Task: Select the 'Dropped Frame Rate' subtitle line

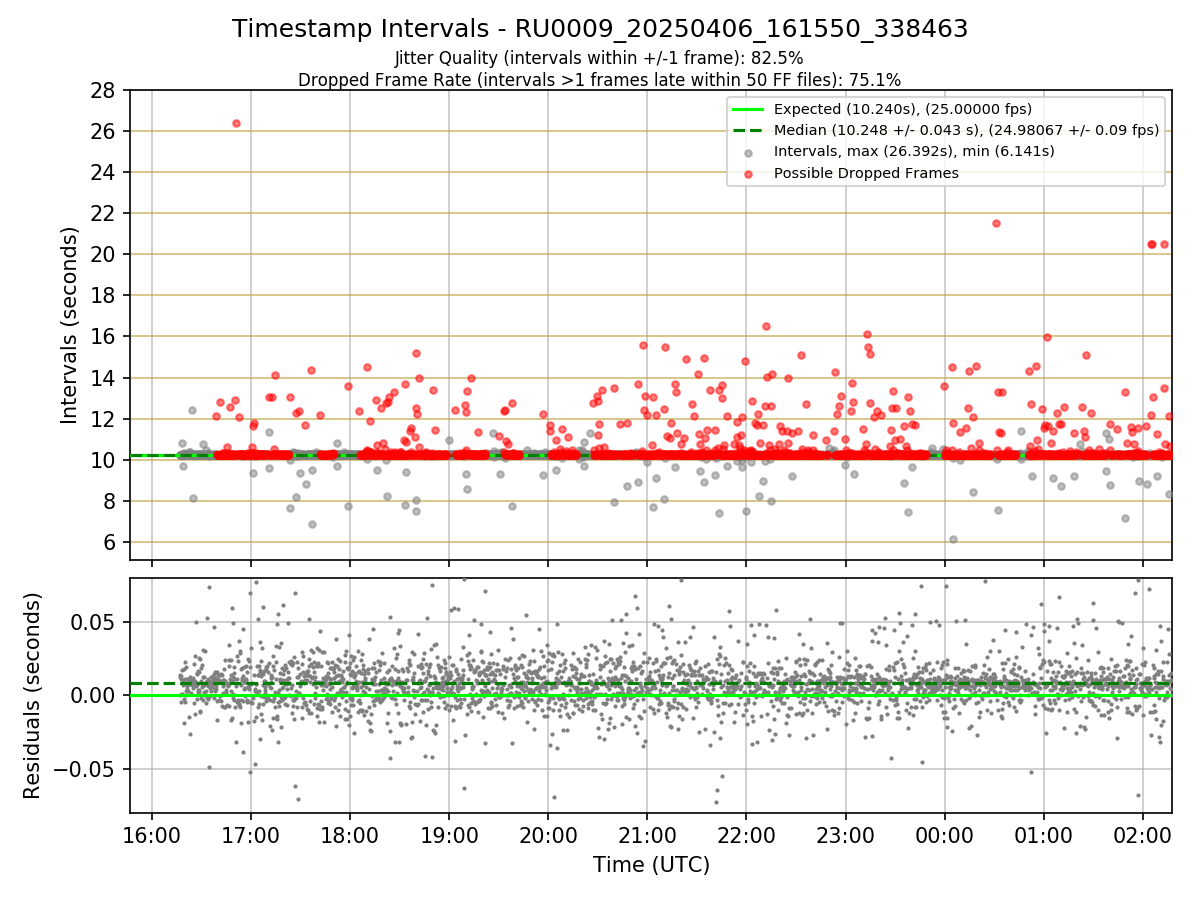Action: click(600, 79)
